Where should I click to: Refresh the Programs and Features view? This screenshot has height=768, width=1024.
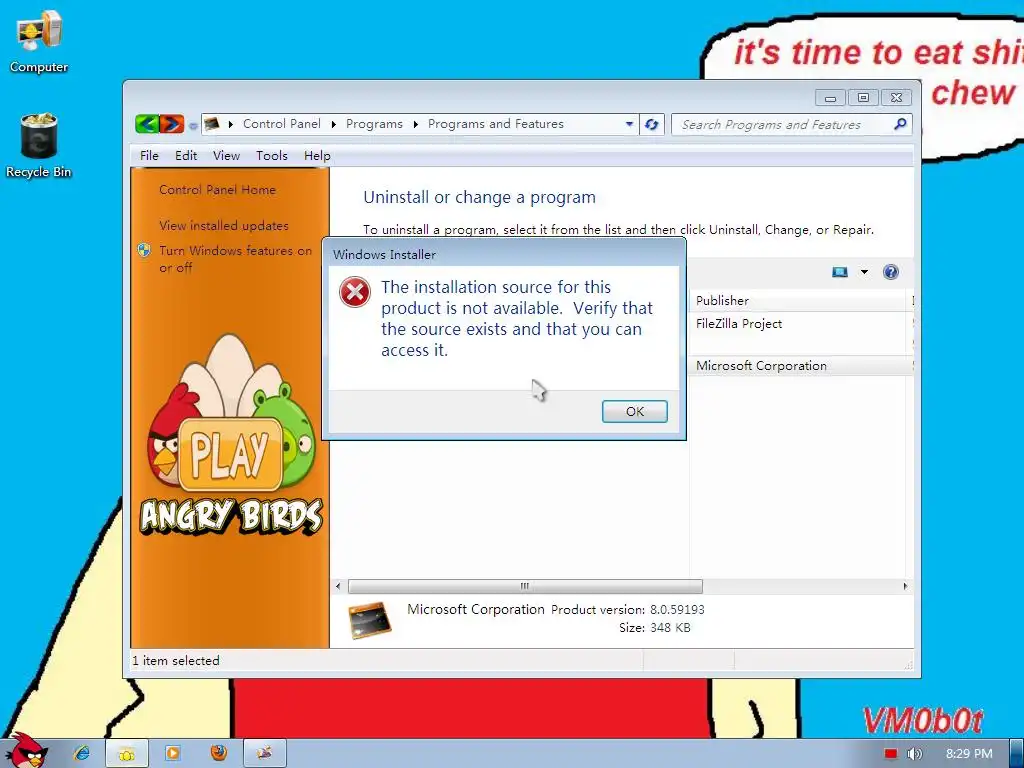(x=652, y=124)
